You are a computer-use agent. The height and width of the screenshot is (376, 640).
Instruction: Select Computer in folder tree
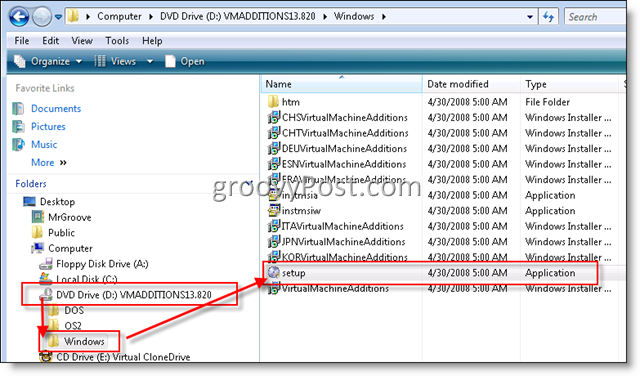[x=70, y=248]
